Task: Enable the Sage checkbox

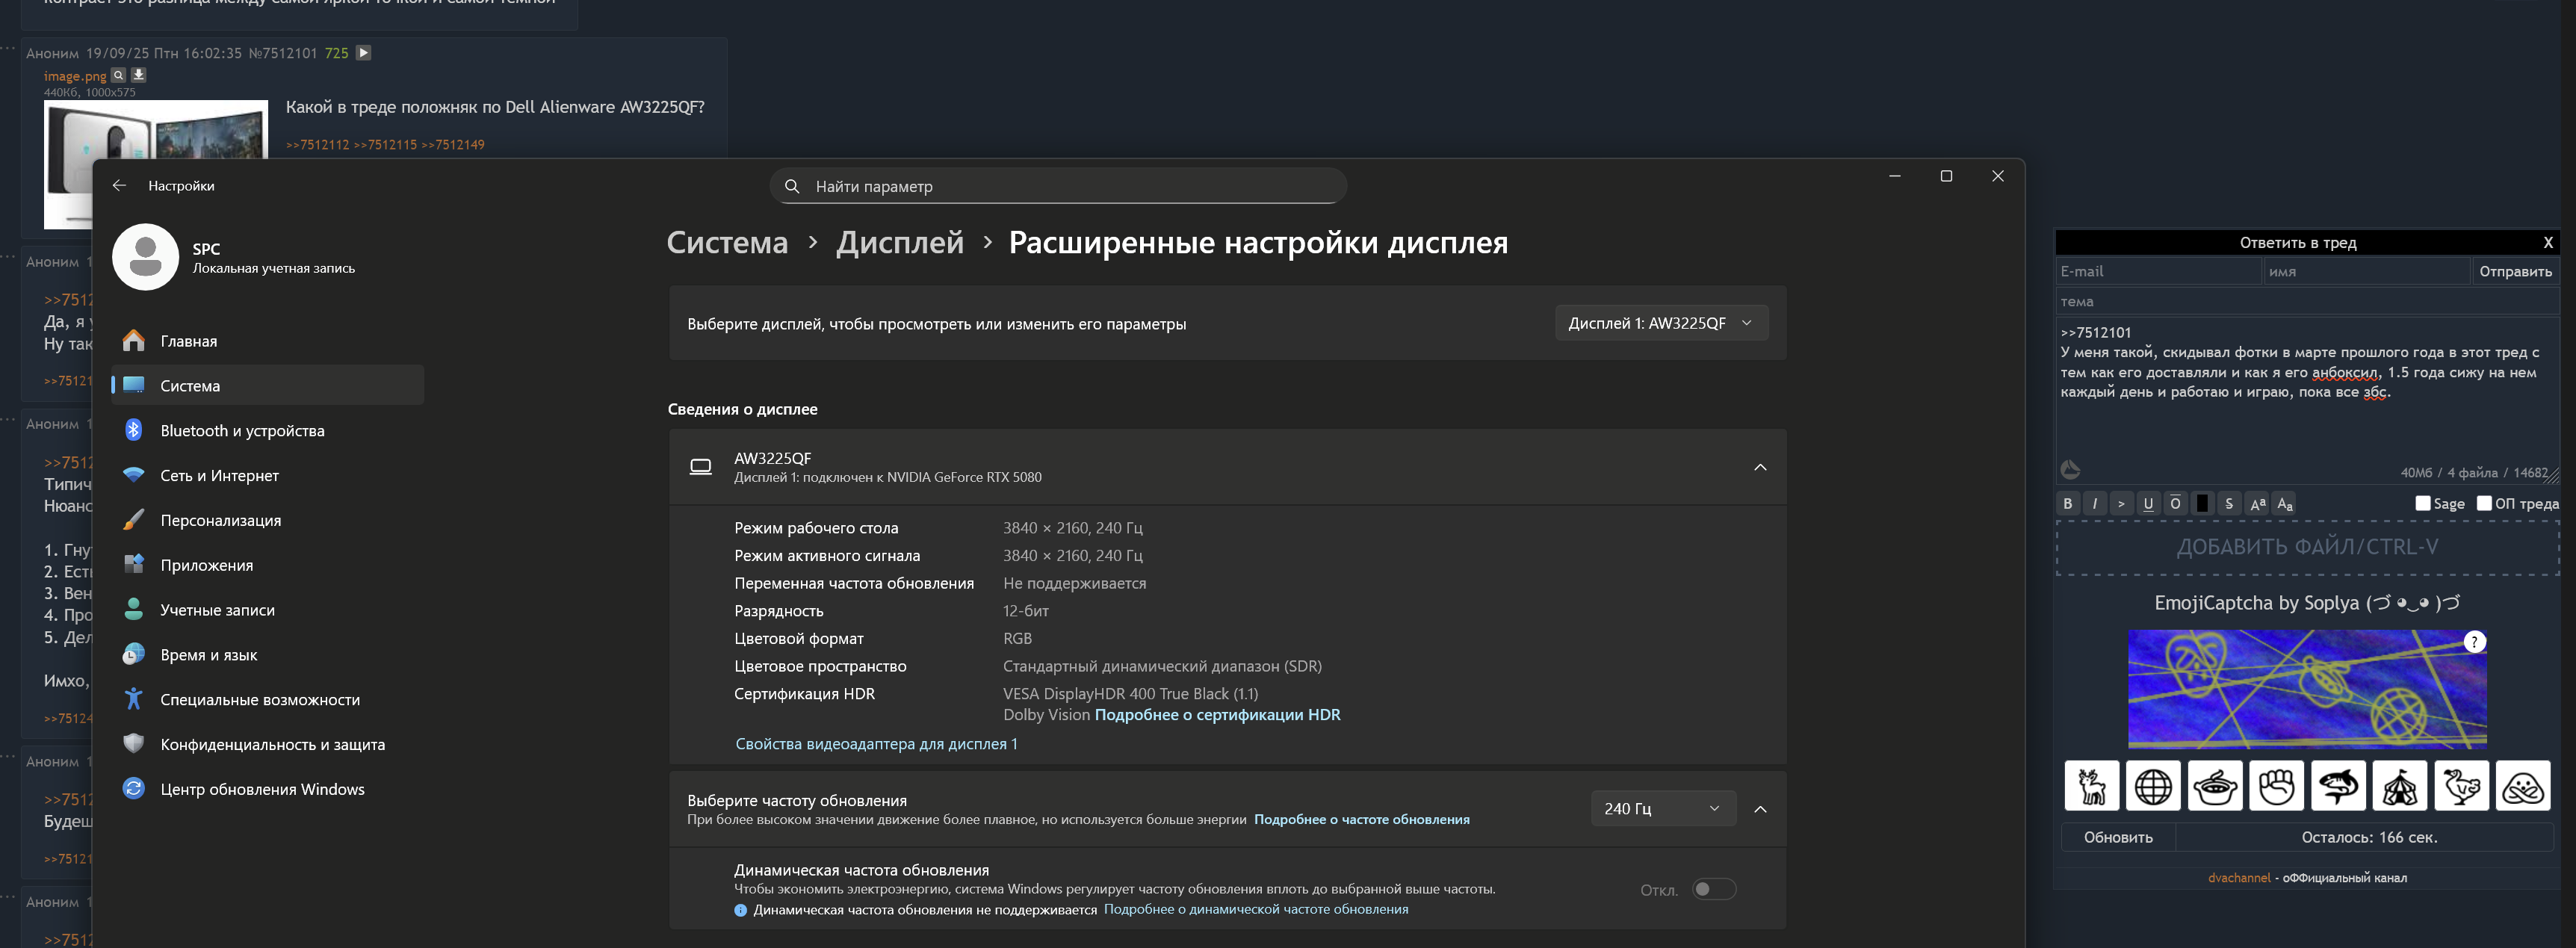Action: pyautogui.click(x=2422, y=504)
